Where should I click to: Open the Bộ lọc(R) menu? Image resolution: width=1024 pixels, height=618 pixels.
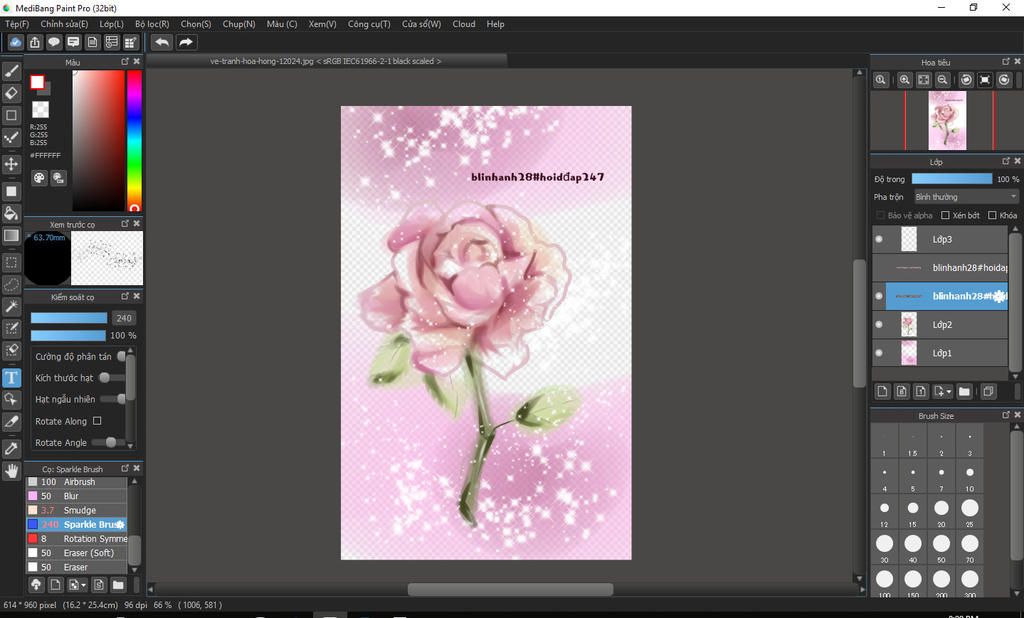[152, 24]
